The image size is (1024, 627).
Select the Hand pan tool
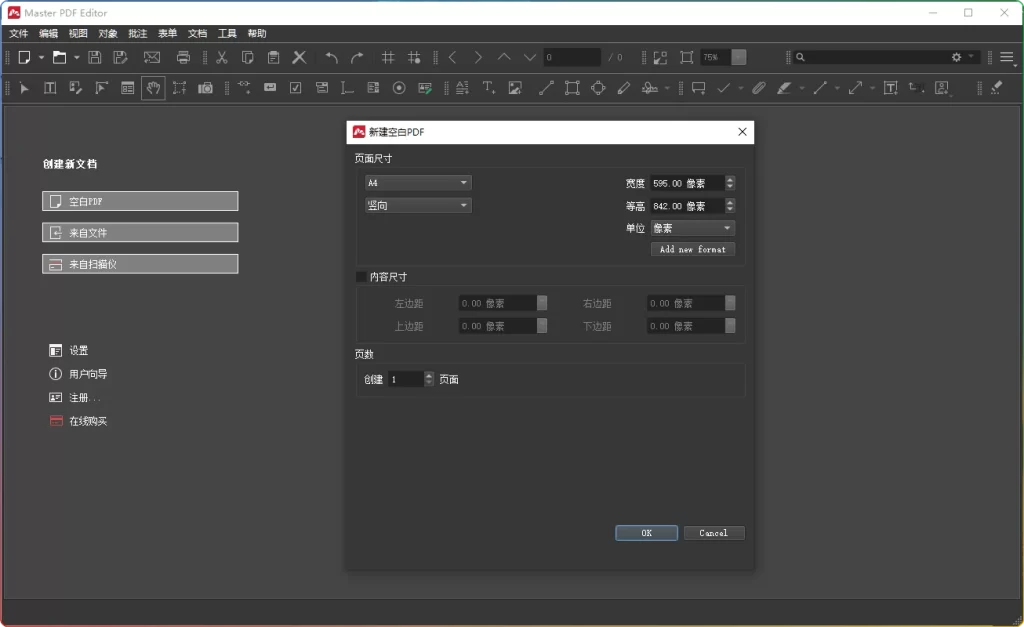(152, 88)
